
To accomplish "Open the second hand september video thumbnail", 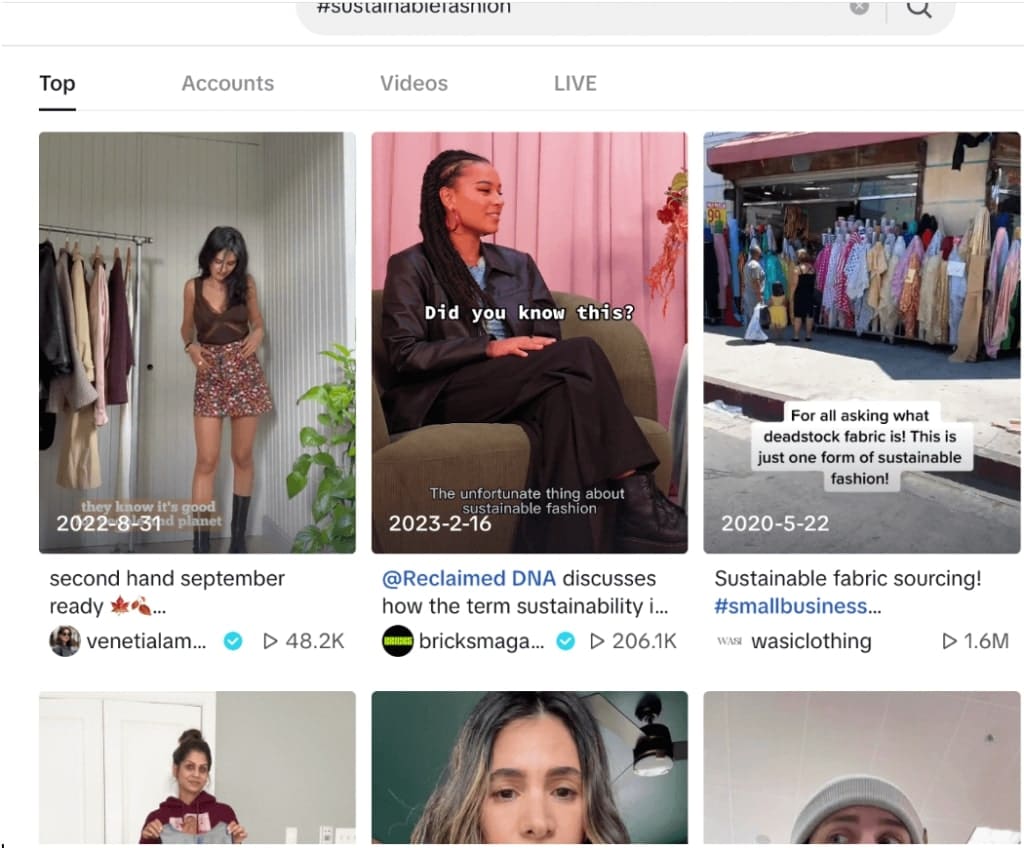I will pos(196,341).
